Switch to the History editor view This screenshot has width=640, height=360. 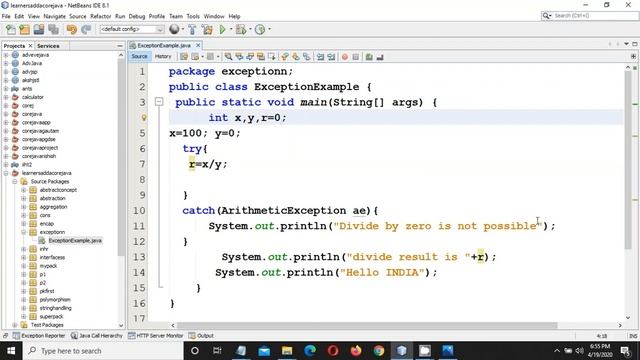[x=163, y=56]
